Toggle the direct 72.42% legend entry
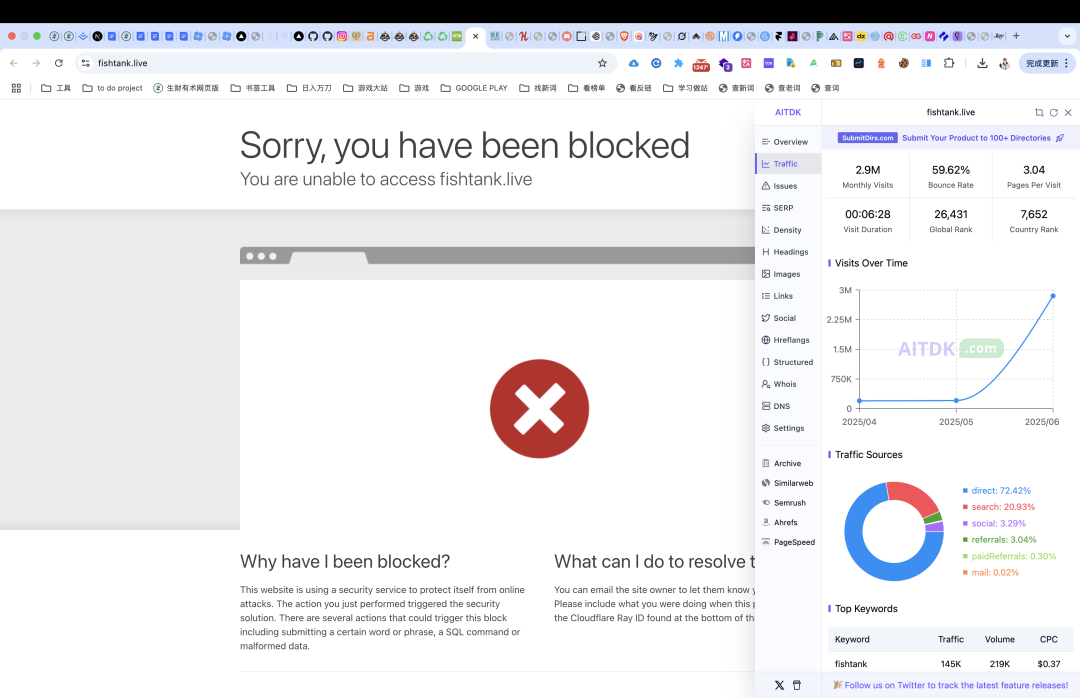 tap(997, 491)
